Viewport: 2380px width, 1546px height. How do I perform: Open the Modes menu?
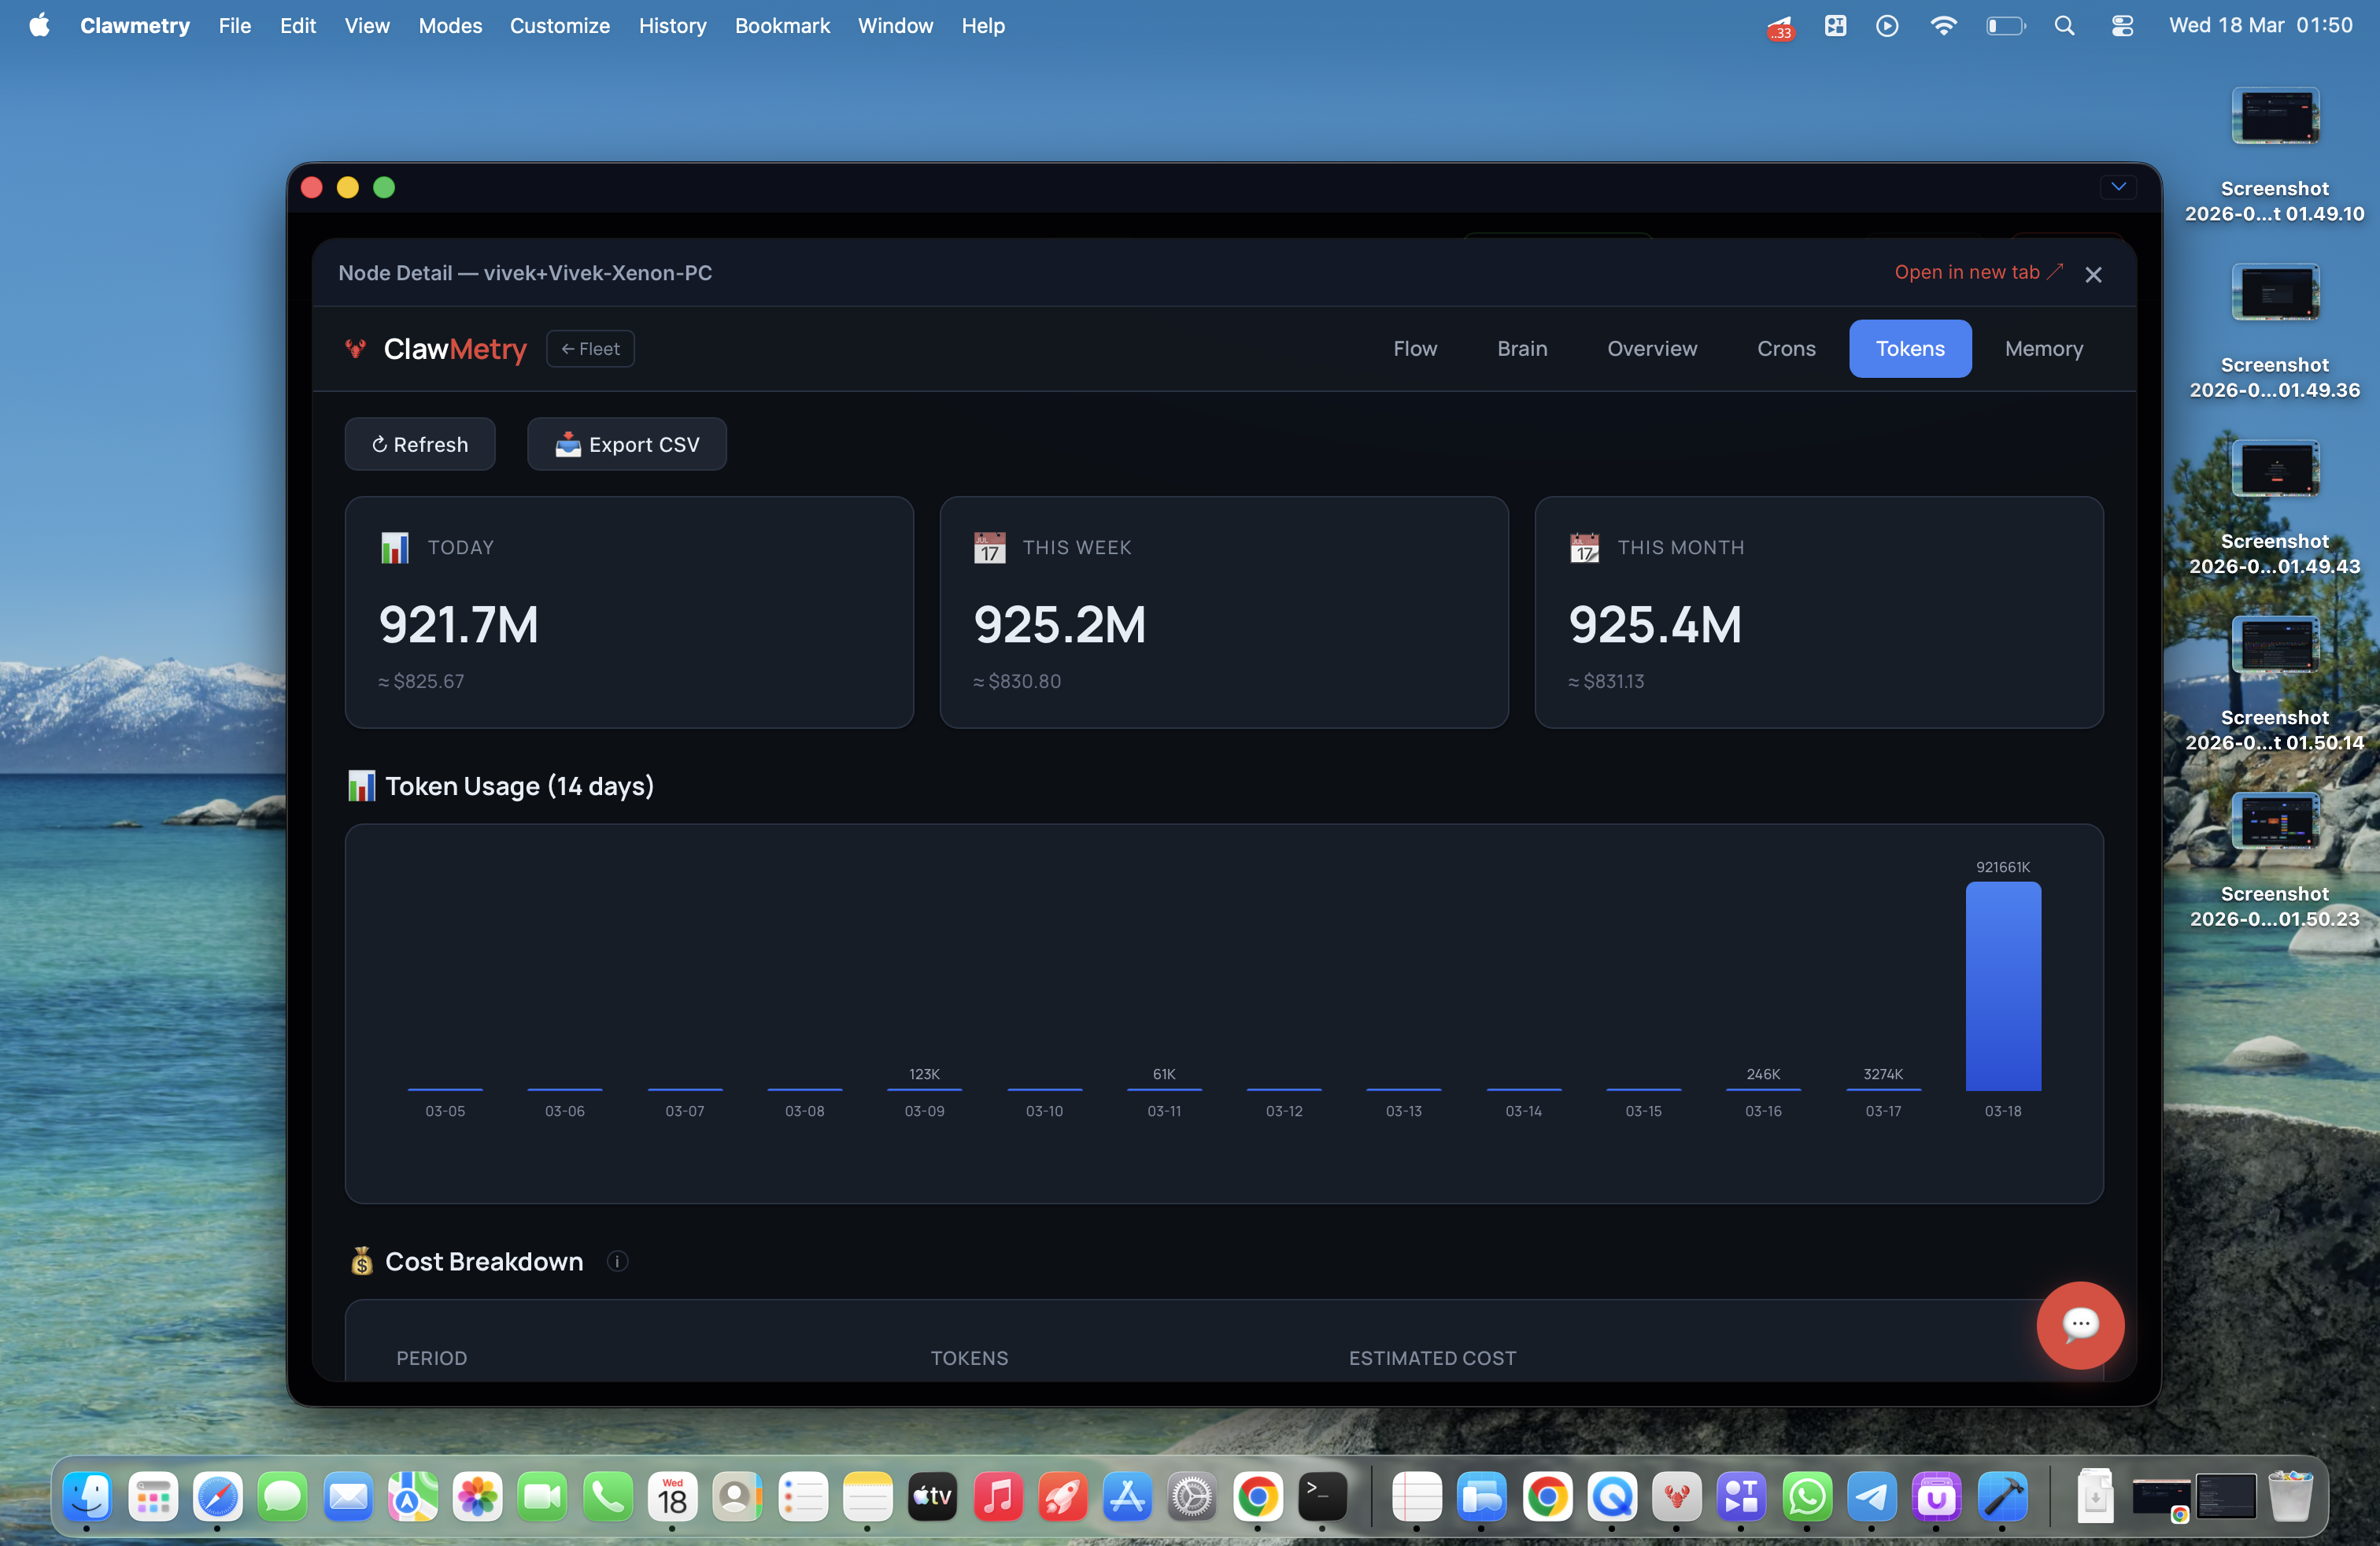point(450,26)
